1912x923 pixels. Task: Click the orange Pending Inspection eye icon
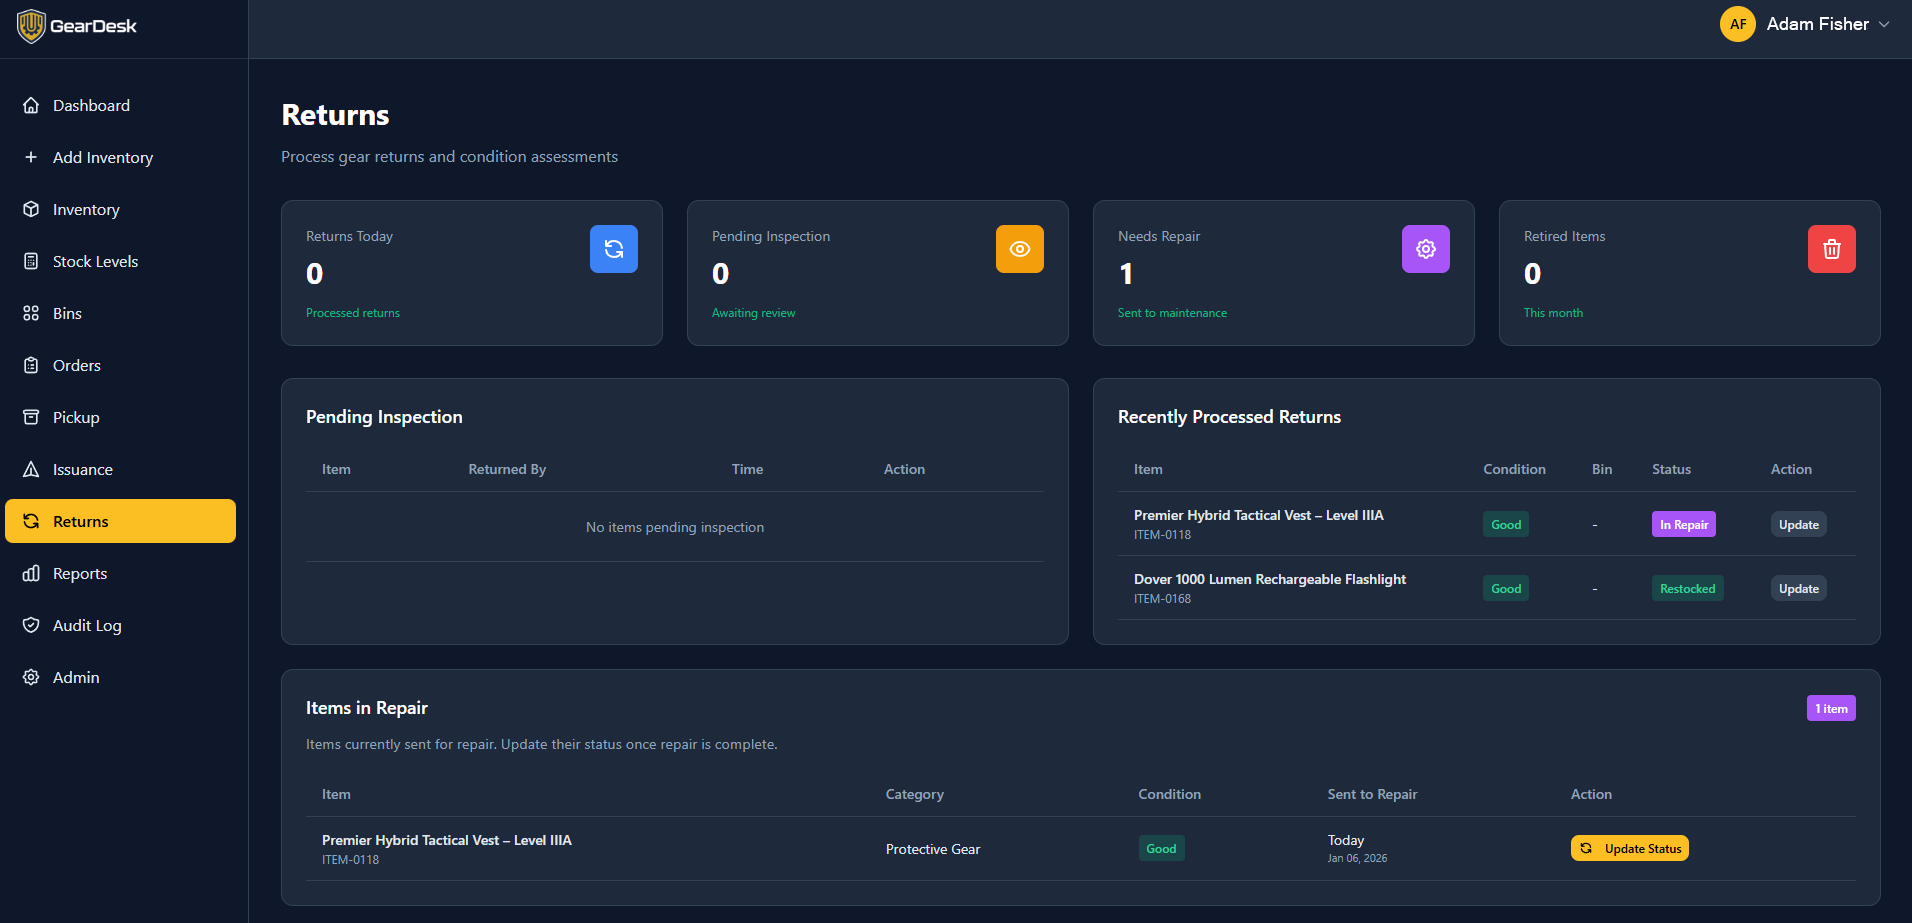click(x=1019, y=249)
